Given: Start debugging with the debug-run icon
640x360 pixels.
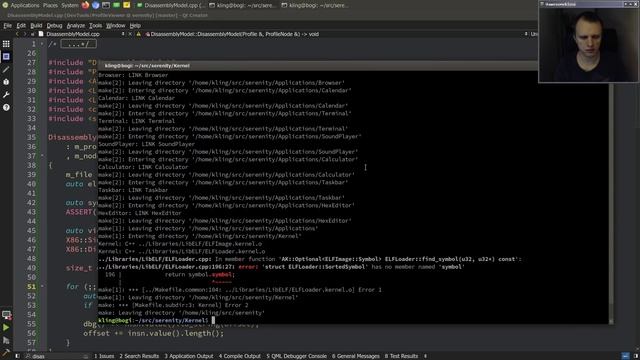Looking at the screenshot, I should pyautogui.click(x=6, y=340).
